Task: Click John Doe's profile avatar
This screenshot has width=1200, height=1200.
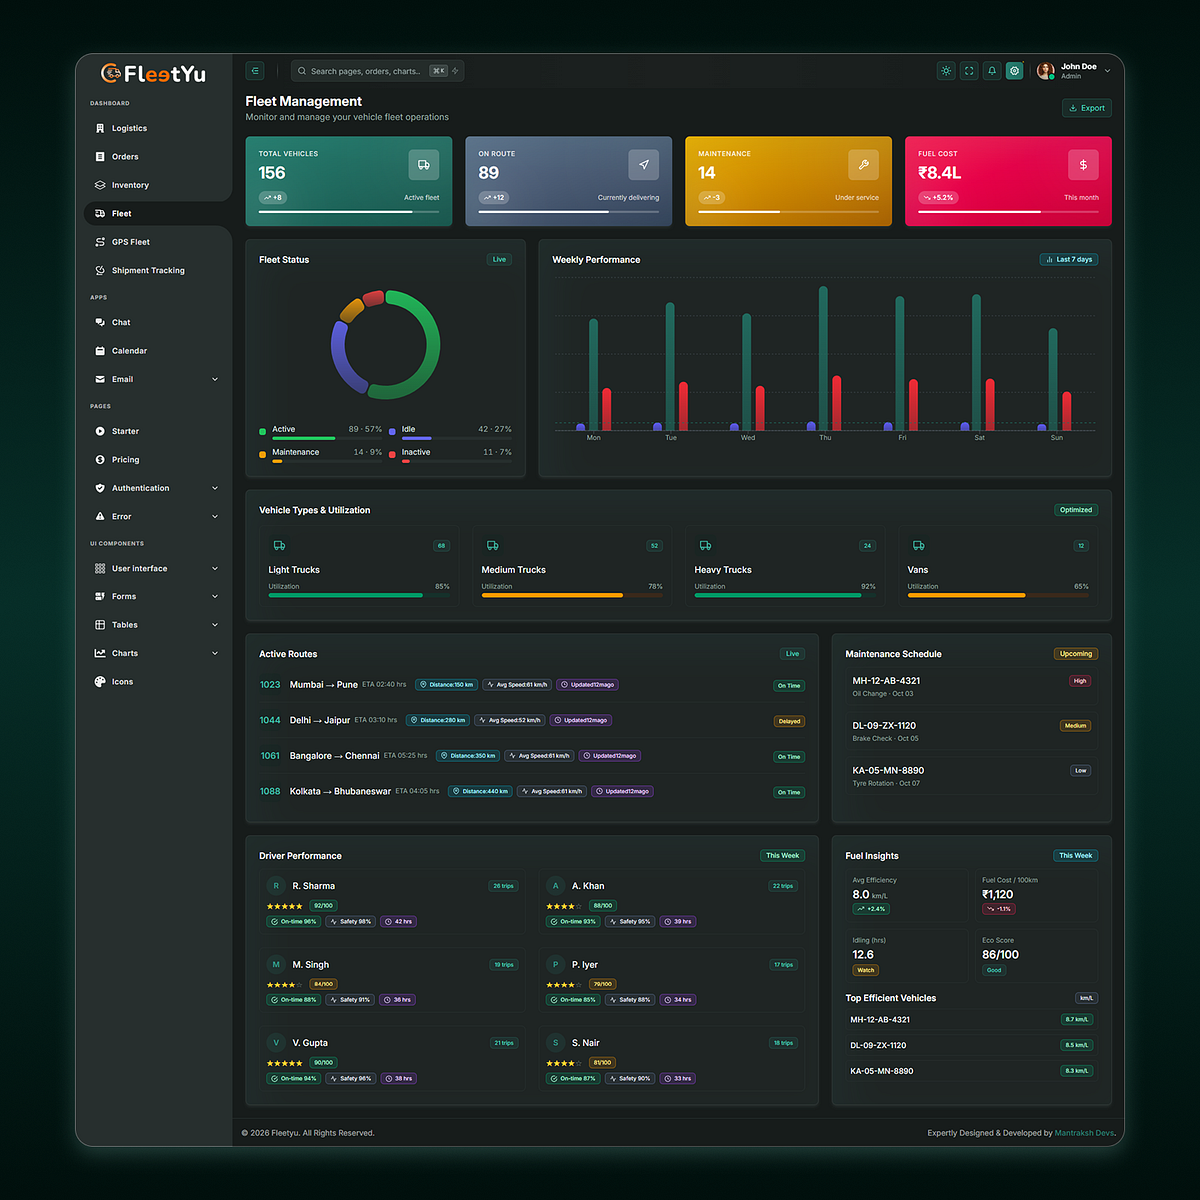Action: pos(1046,71)
